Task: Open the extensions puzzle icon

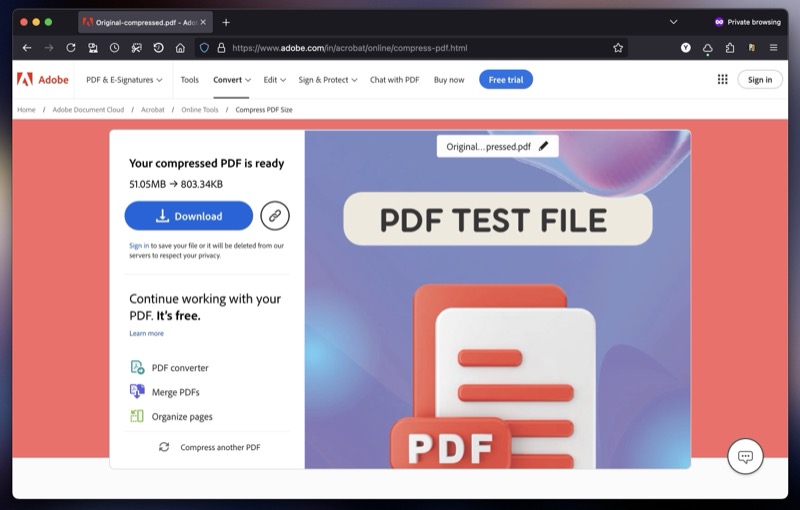Action: pyautogui.click(x=730, y=48)
